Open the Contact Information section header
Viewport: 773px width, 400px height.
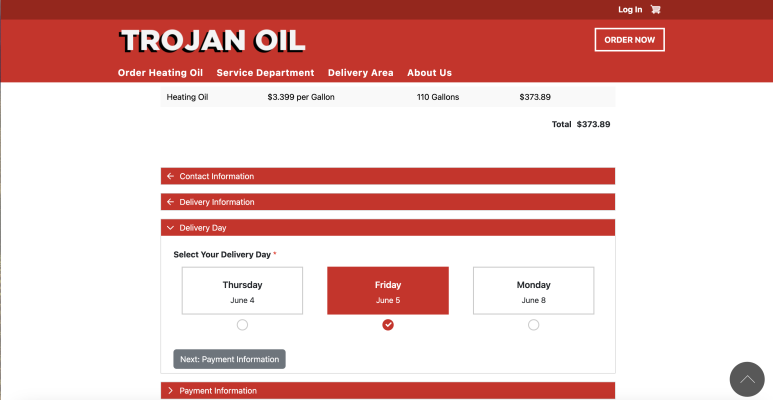click(x=388, y=176)
